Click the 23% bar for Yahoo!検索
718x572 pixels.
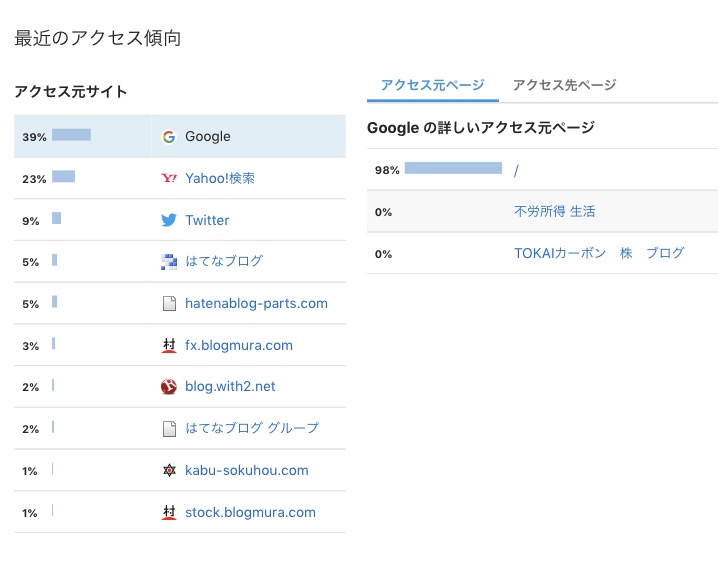tap(63, 176)
